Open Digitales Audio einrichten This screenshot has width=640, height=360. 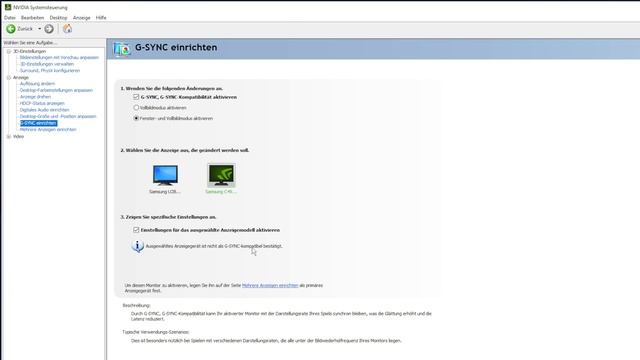(x=44, y=110)
